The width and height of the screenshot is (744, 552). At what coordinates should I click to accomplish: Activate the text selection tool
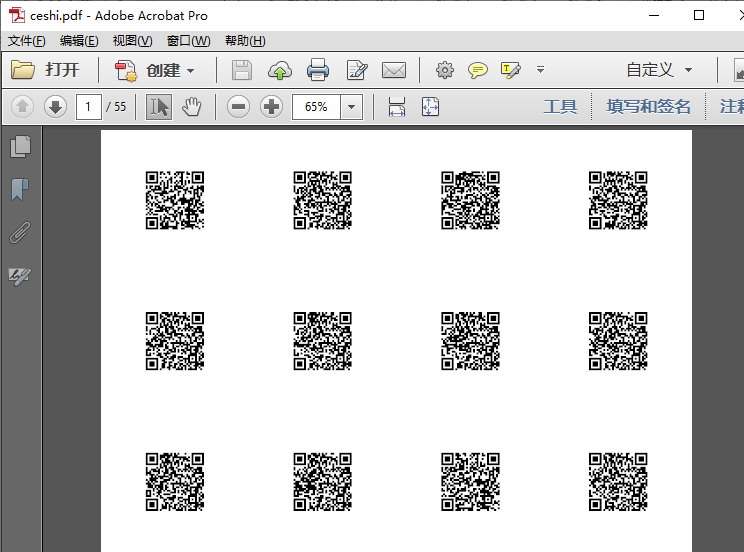[x=158, y=106]
